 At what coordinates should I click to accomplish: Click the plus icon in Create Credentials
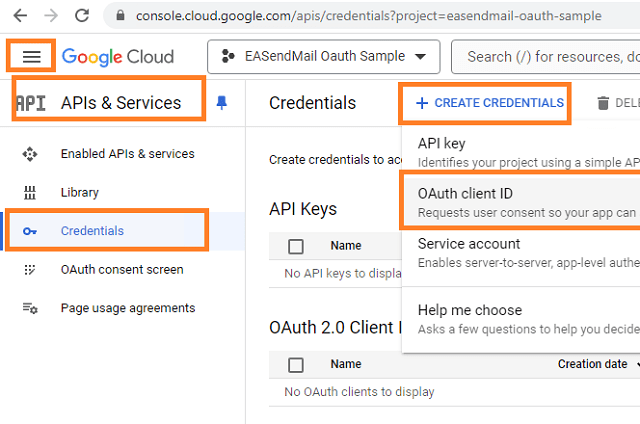[x=422, y=103]
